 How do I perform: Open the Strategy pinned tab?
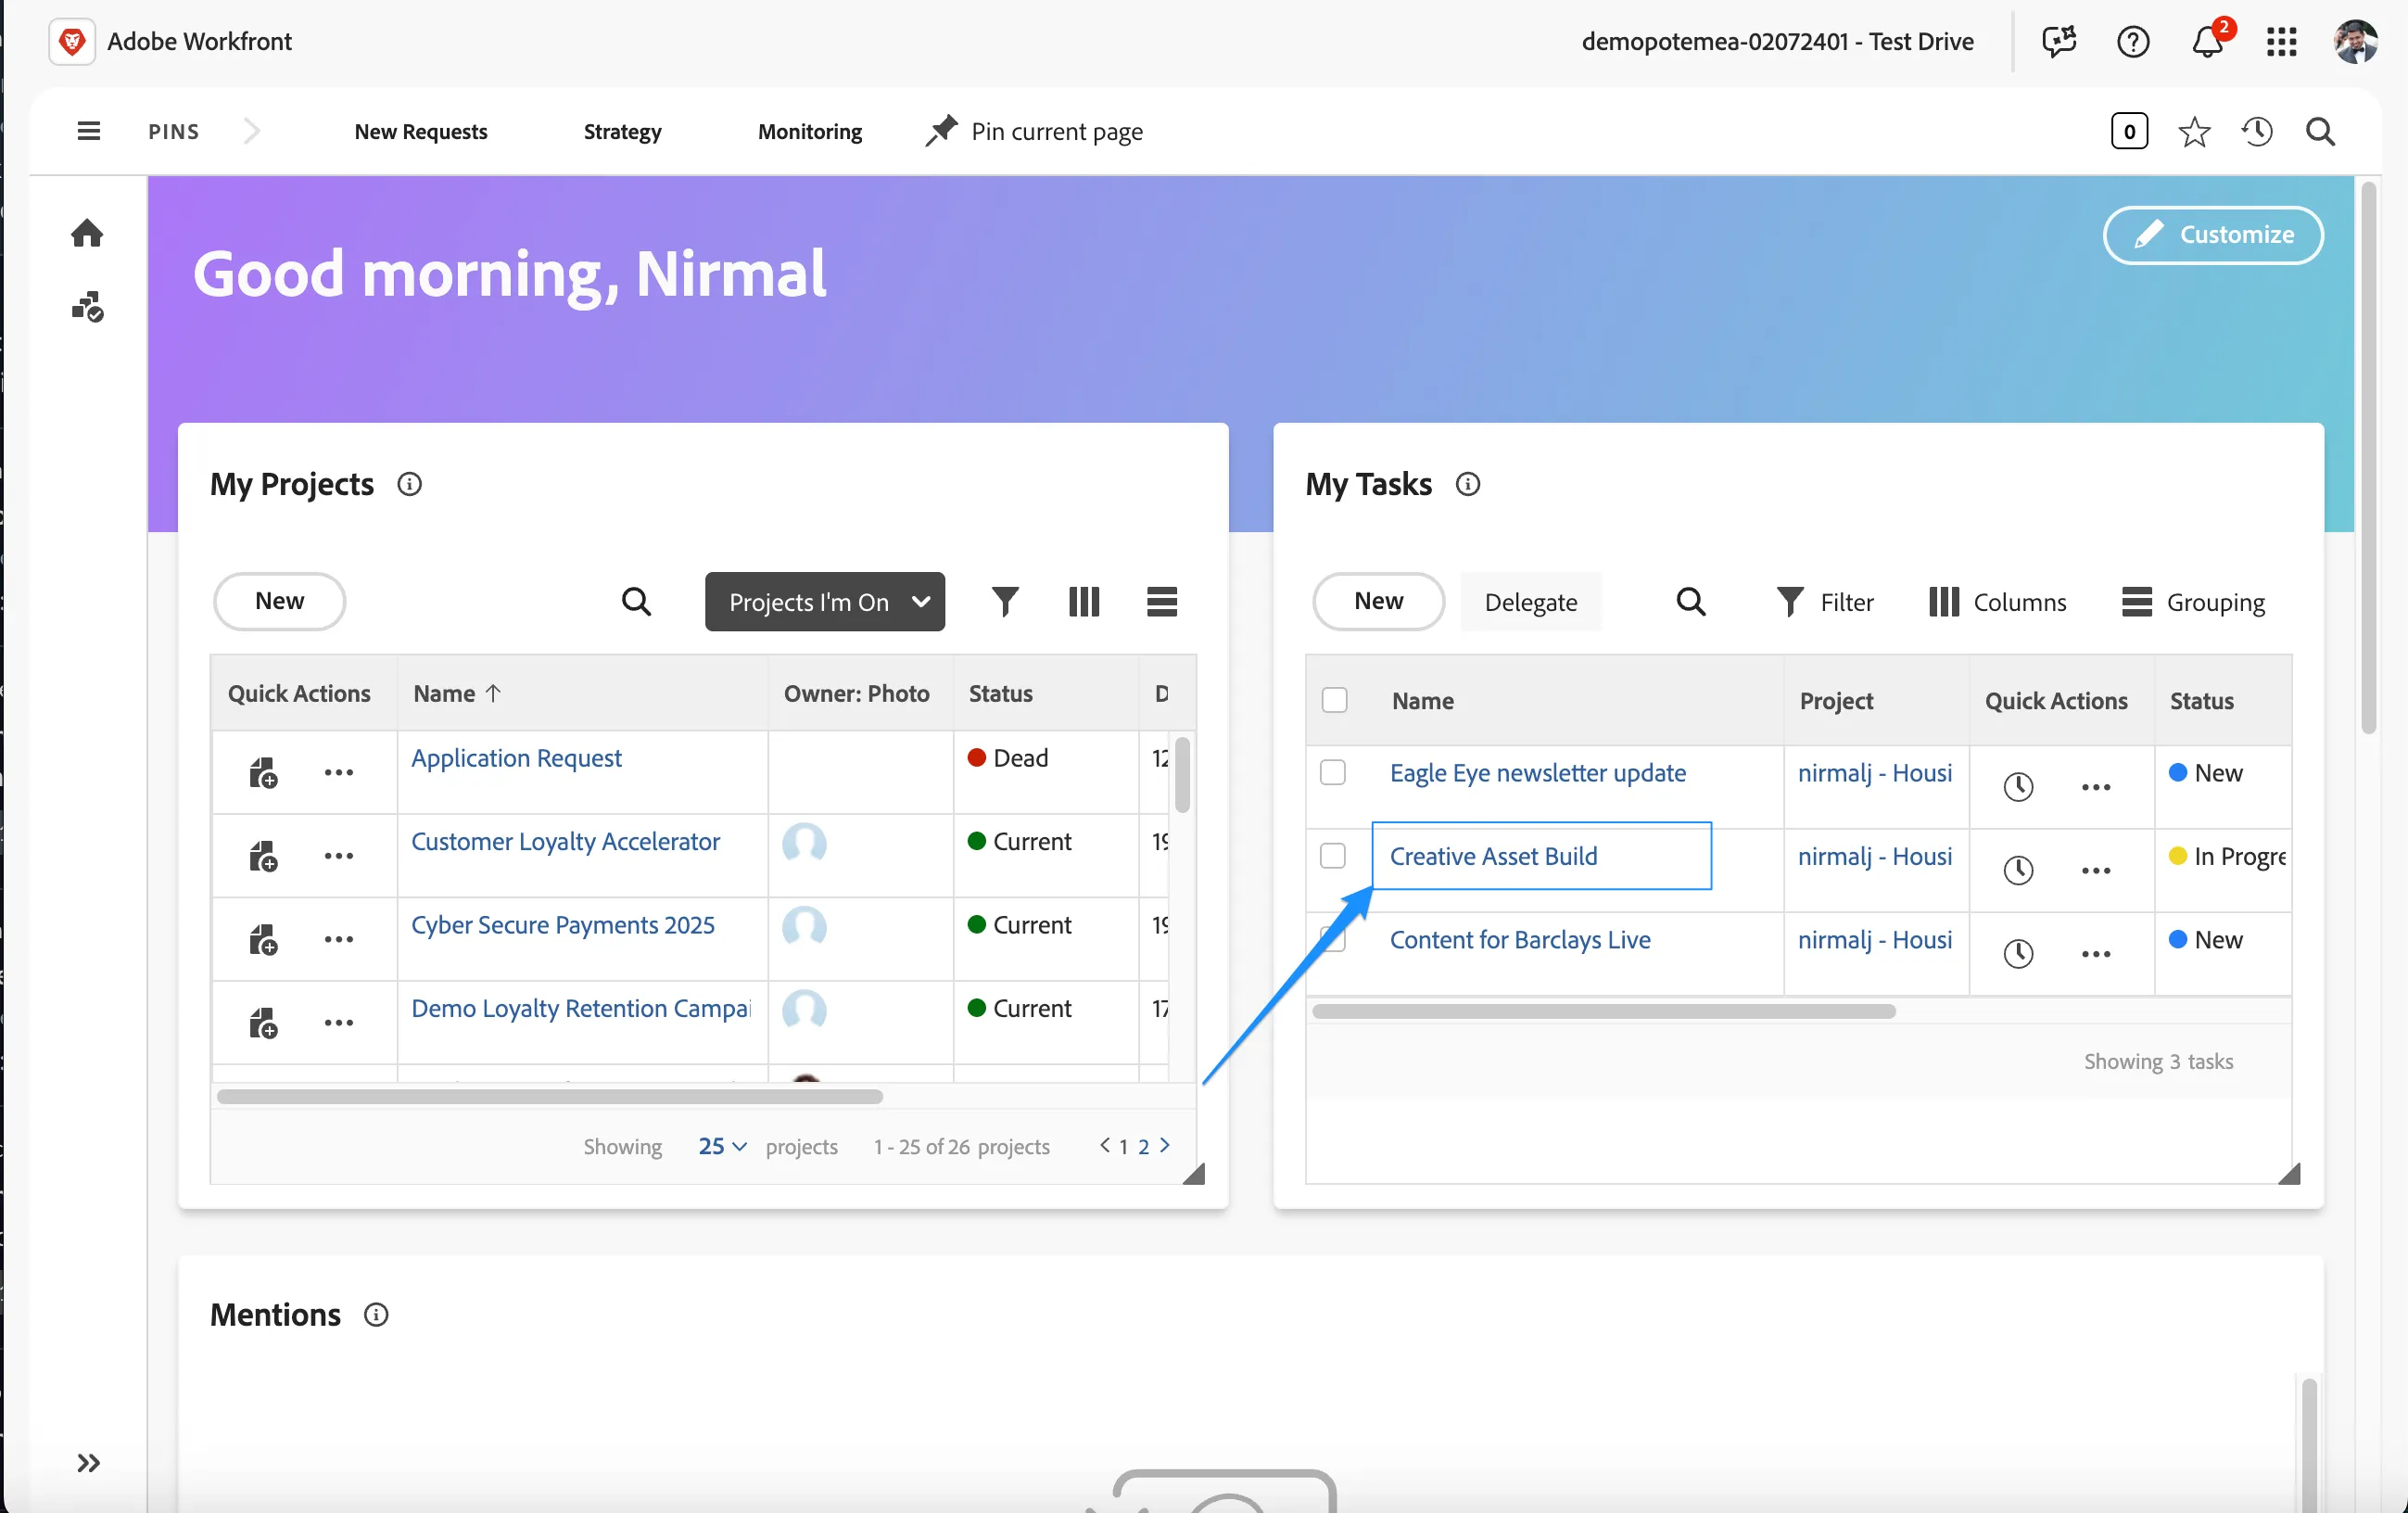pos(622,131)
